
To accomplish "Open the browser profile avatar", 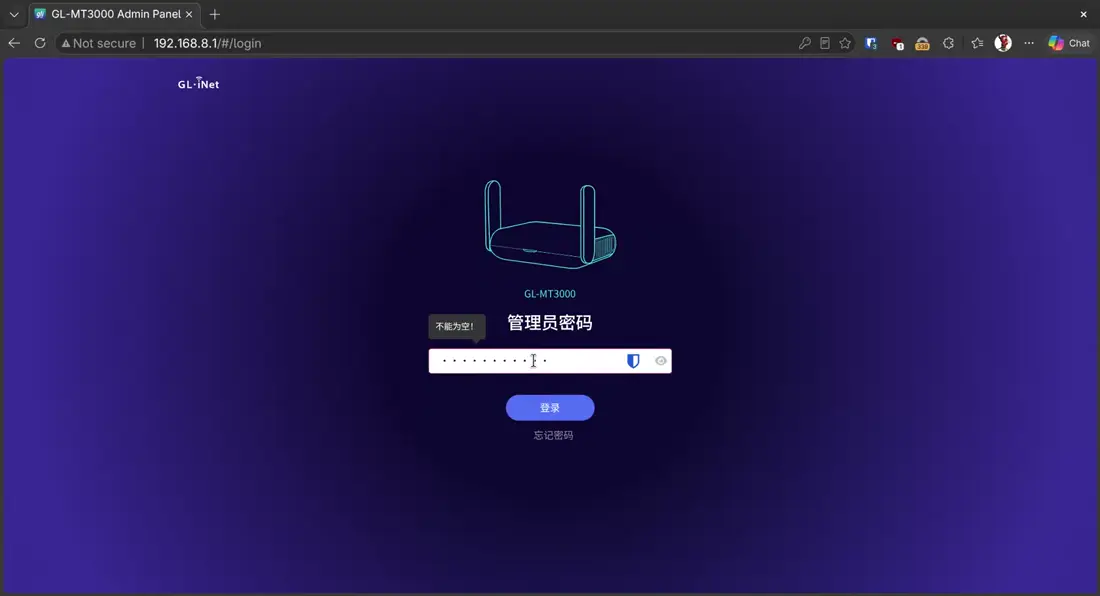I will point(1003,43).
